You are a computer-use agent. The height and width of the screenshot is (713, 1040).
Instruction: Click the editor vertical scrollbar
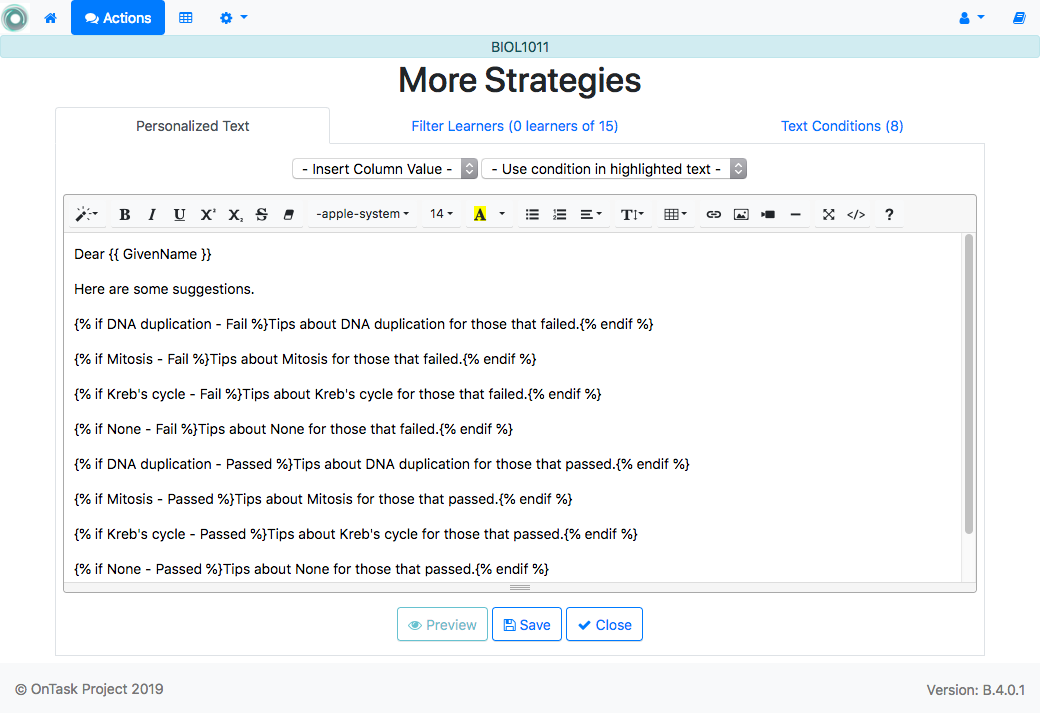click(969, 385)
